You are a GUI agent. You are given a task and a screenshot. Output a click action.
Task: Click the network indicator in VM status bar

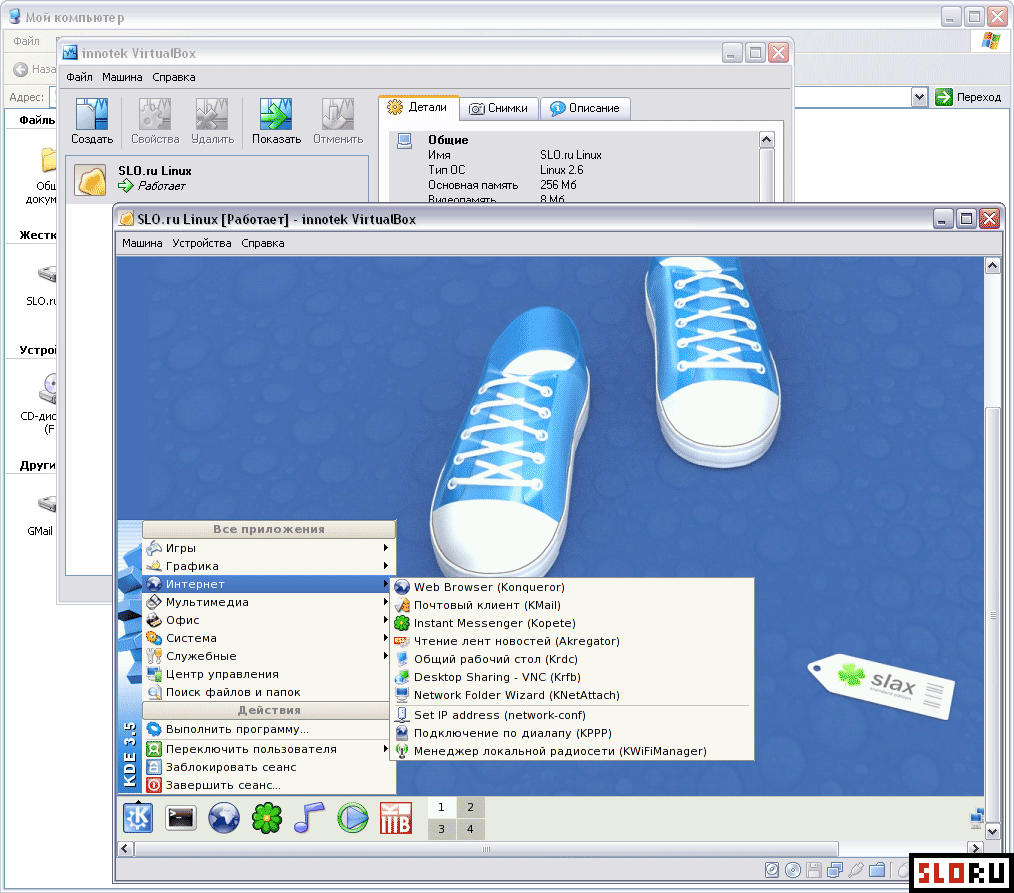tap(835, 870)
